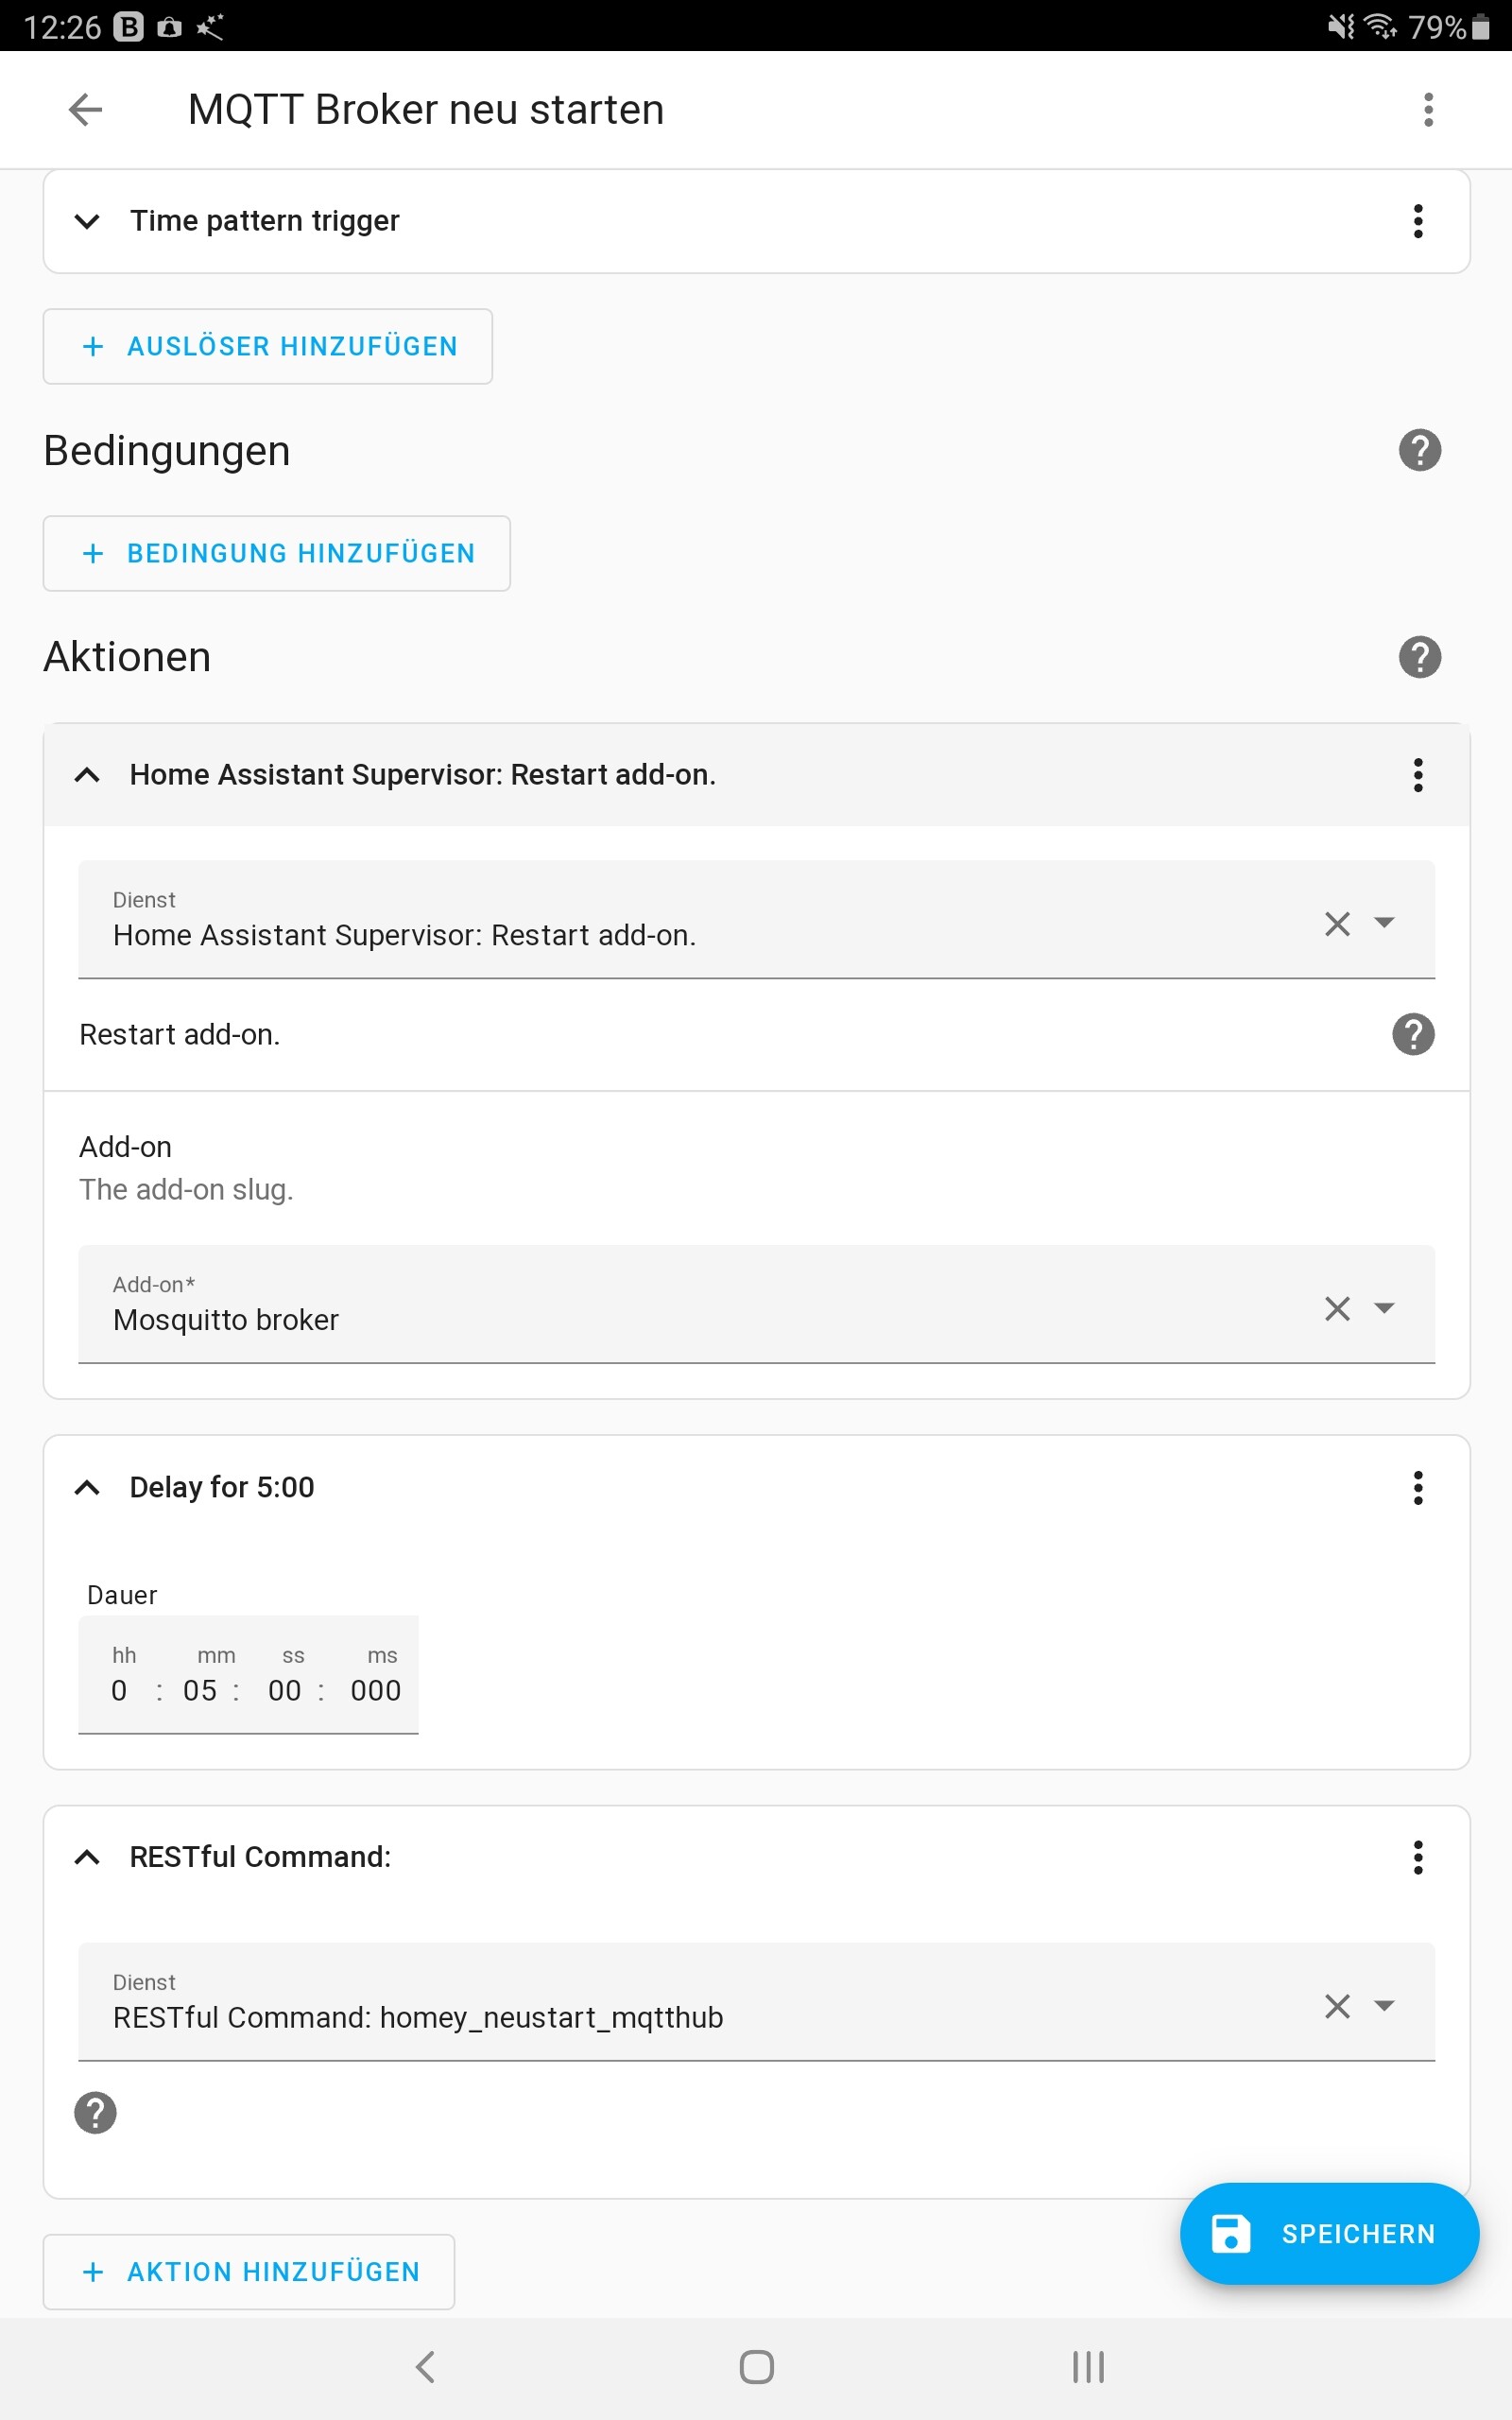1512x2420 pixels.
Task: Clear the Mosquitto broker add-on selection
Action: (x=1337, y=1308)
